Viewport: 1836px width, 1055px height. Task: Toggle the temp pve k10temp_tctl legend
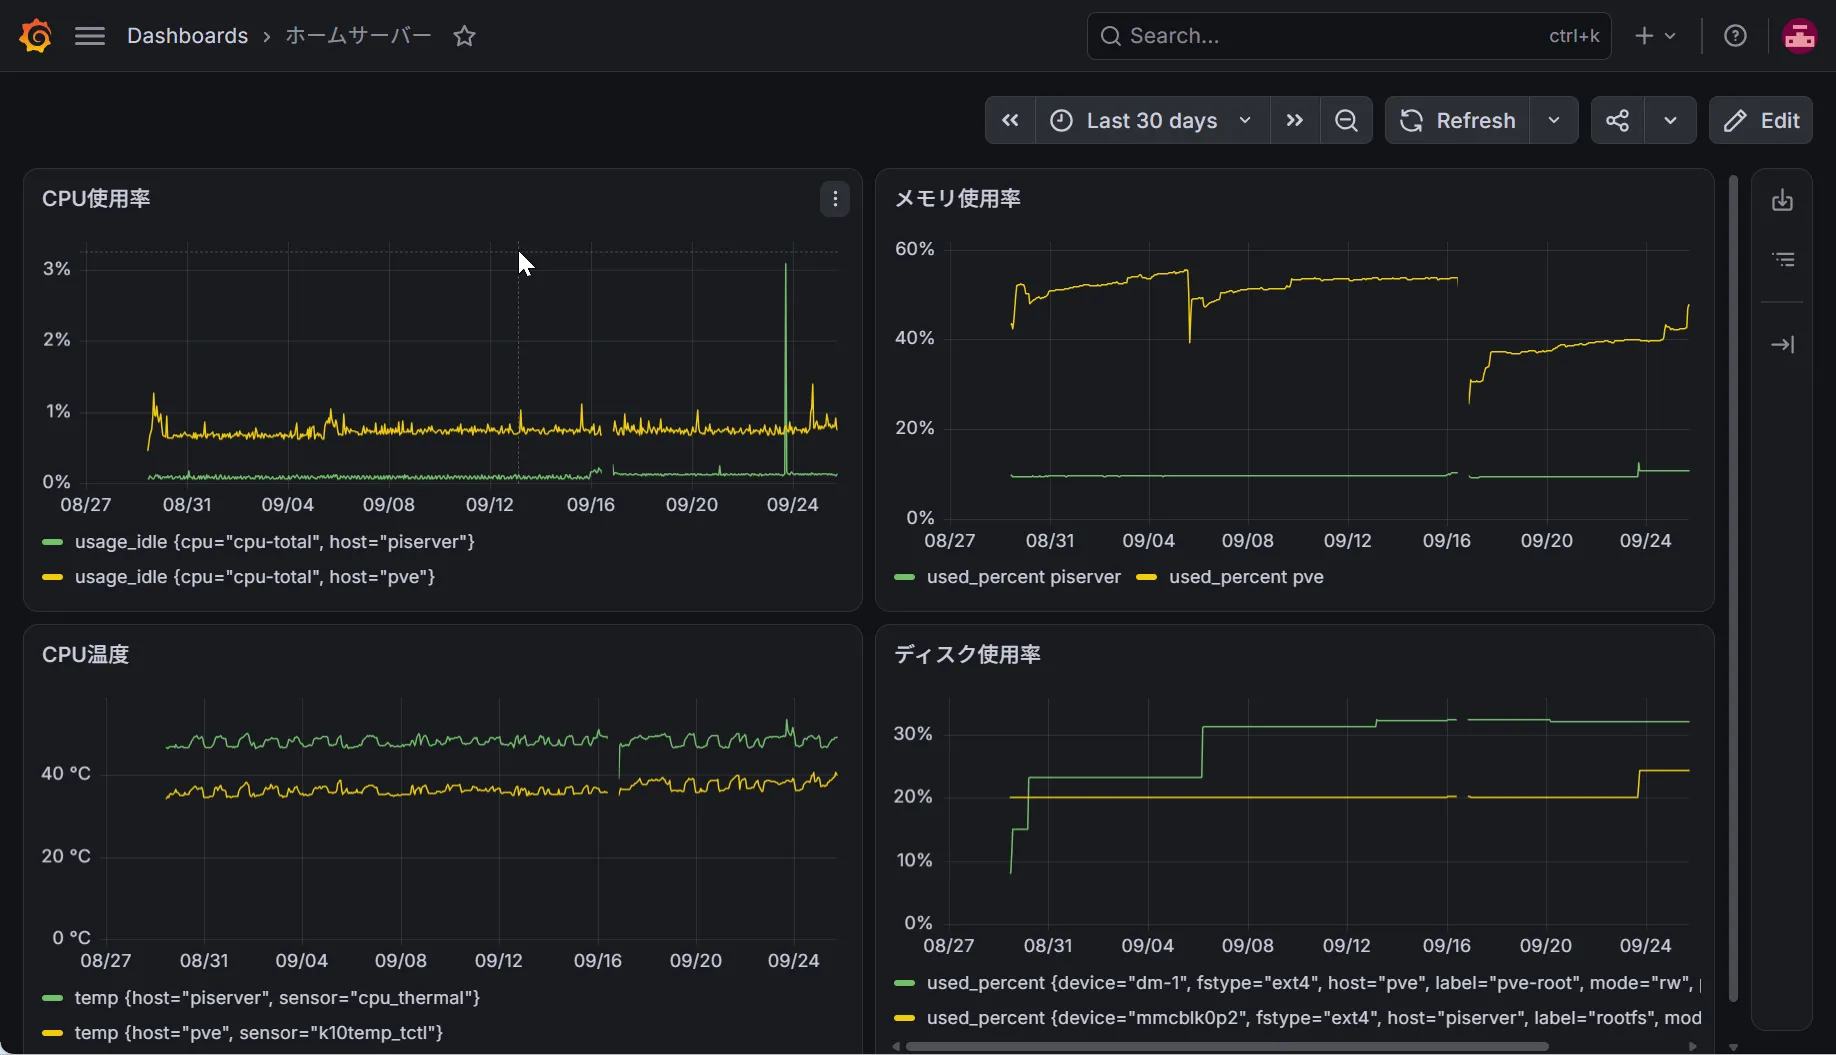pyautogui.click(x=258, y=1033)
